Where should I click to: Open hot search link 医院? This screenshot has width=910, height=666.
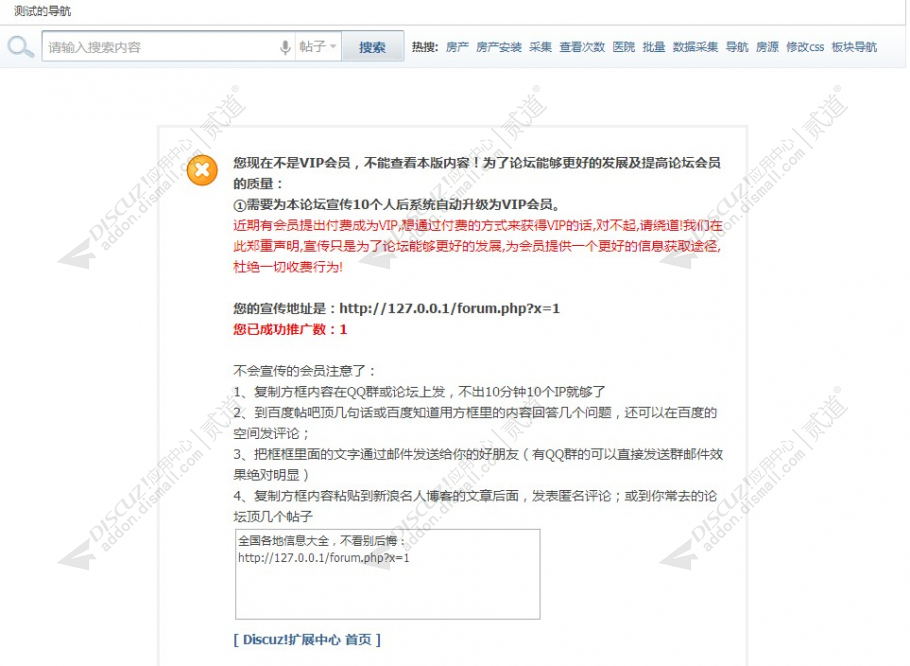click(x=624, y=47)
